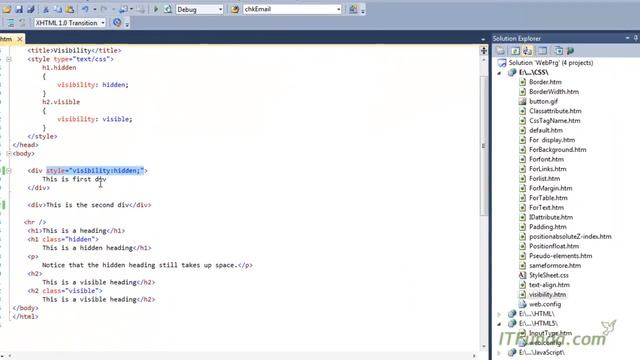
Task: Click the toolbar icon right of chkEmail box
Action: click(353, 9)
